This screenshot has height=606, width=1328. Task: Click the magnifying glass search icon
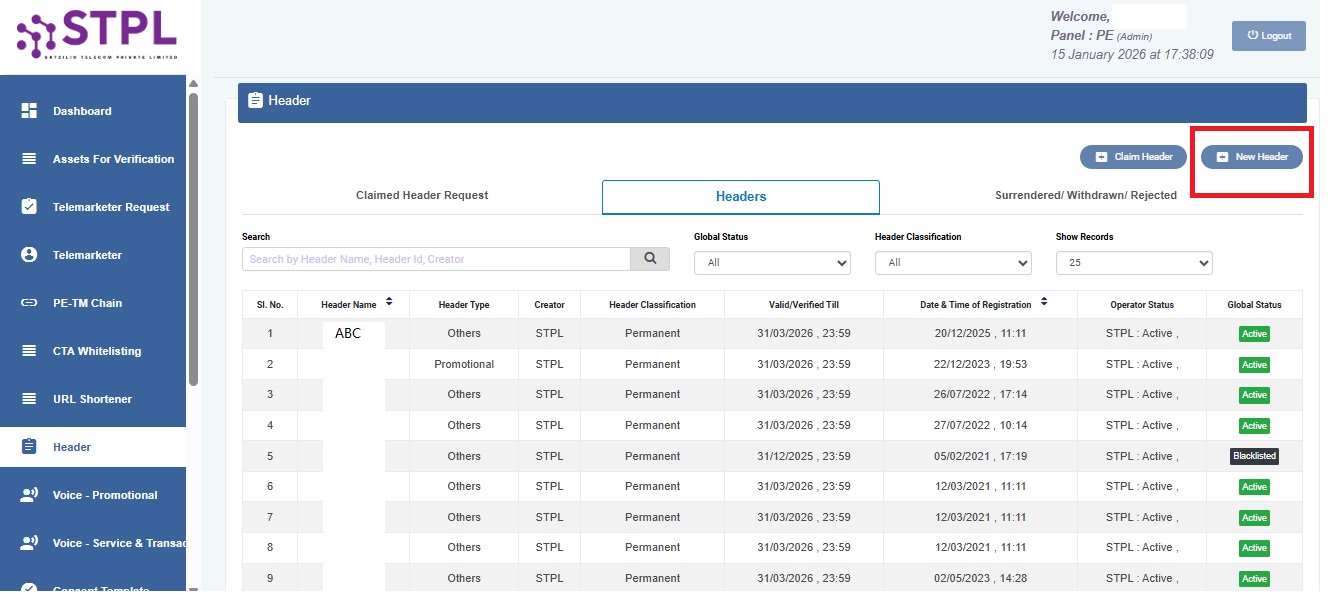tap(650, 258)
